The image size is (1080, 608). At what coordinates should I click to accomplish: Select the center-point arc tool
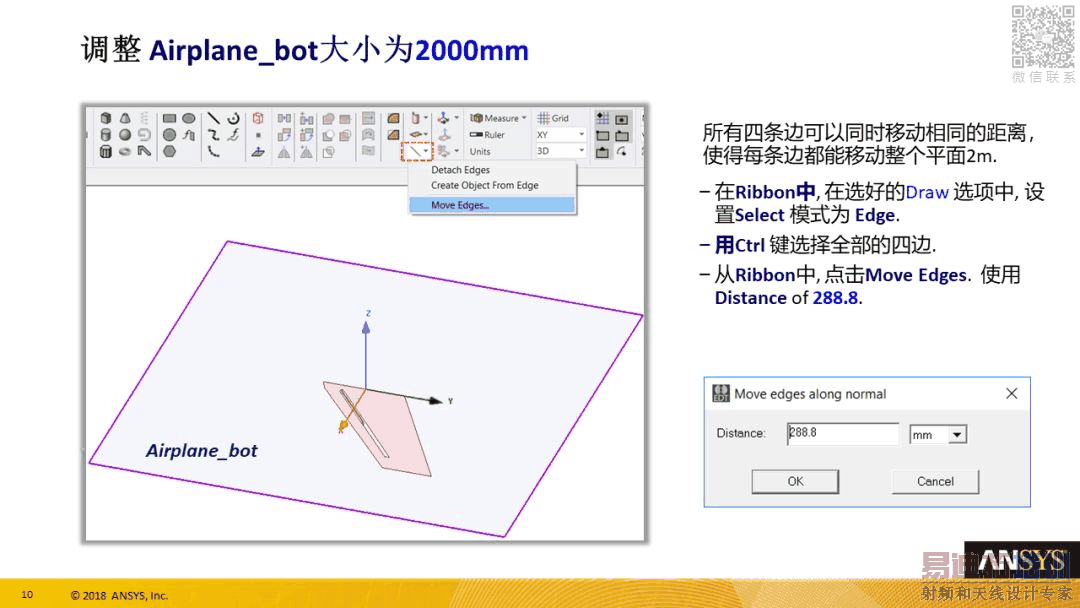[x=233, y=118]
